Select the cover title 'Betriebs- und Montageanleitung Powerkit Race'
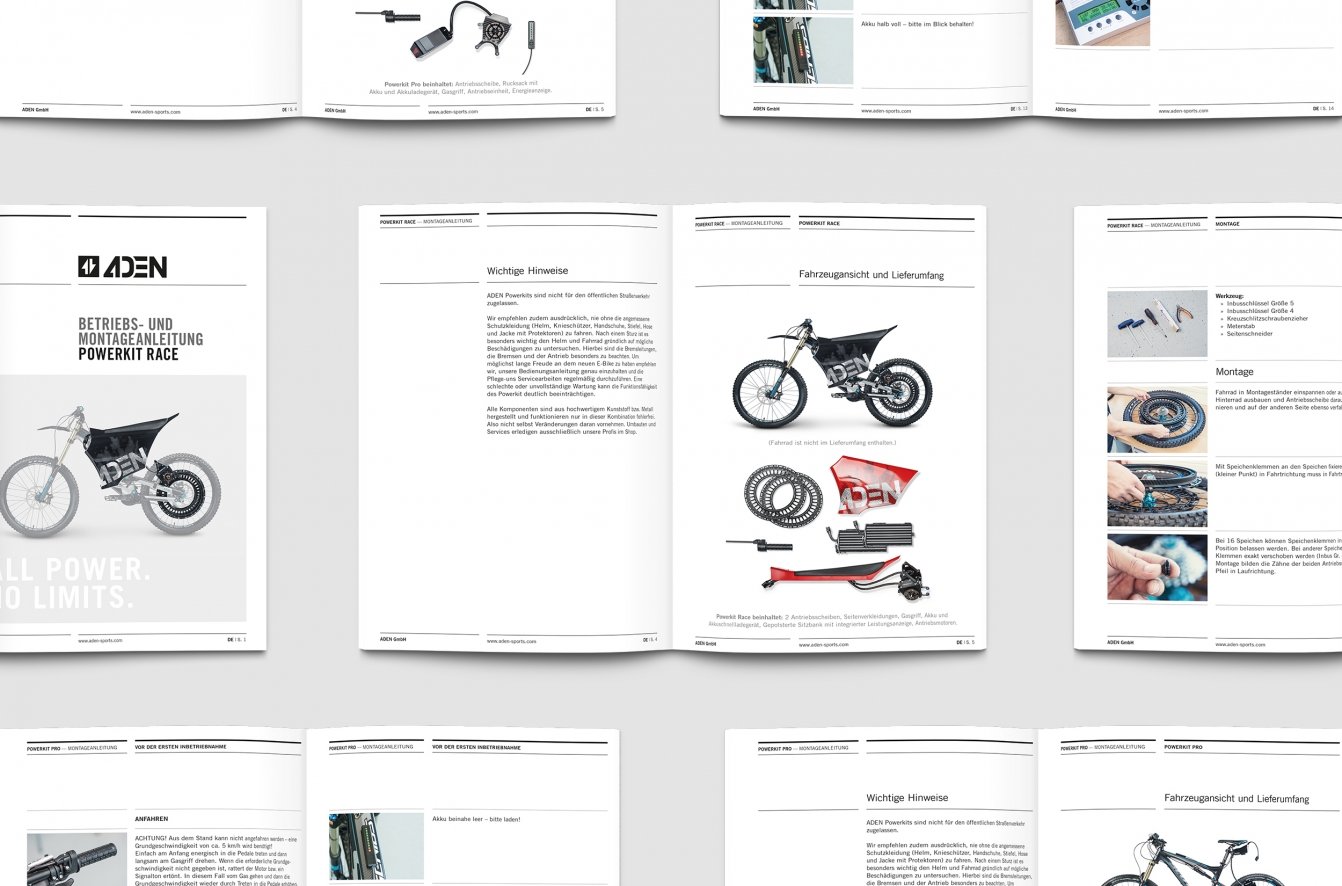 coord(140,339)
